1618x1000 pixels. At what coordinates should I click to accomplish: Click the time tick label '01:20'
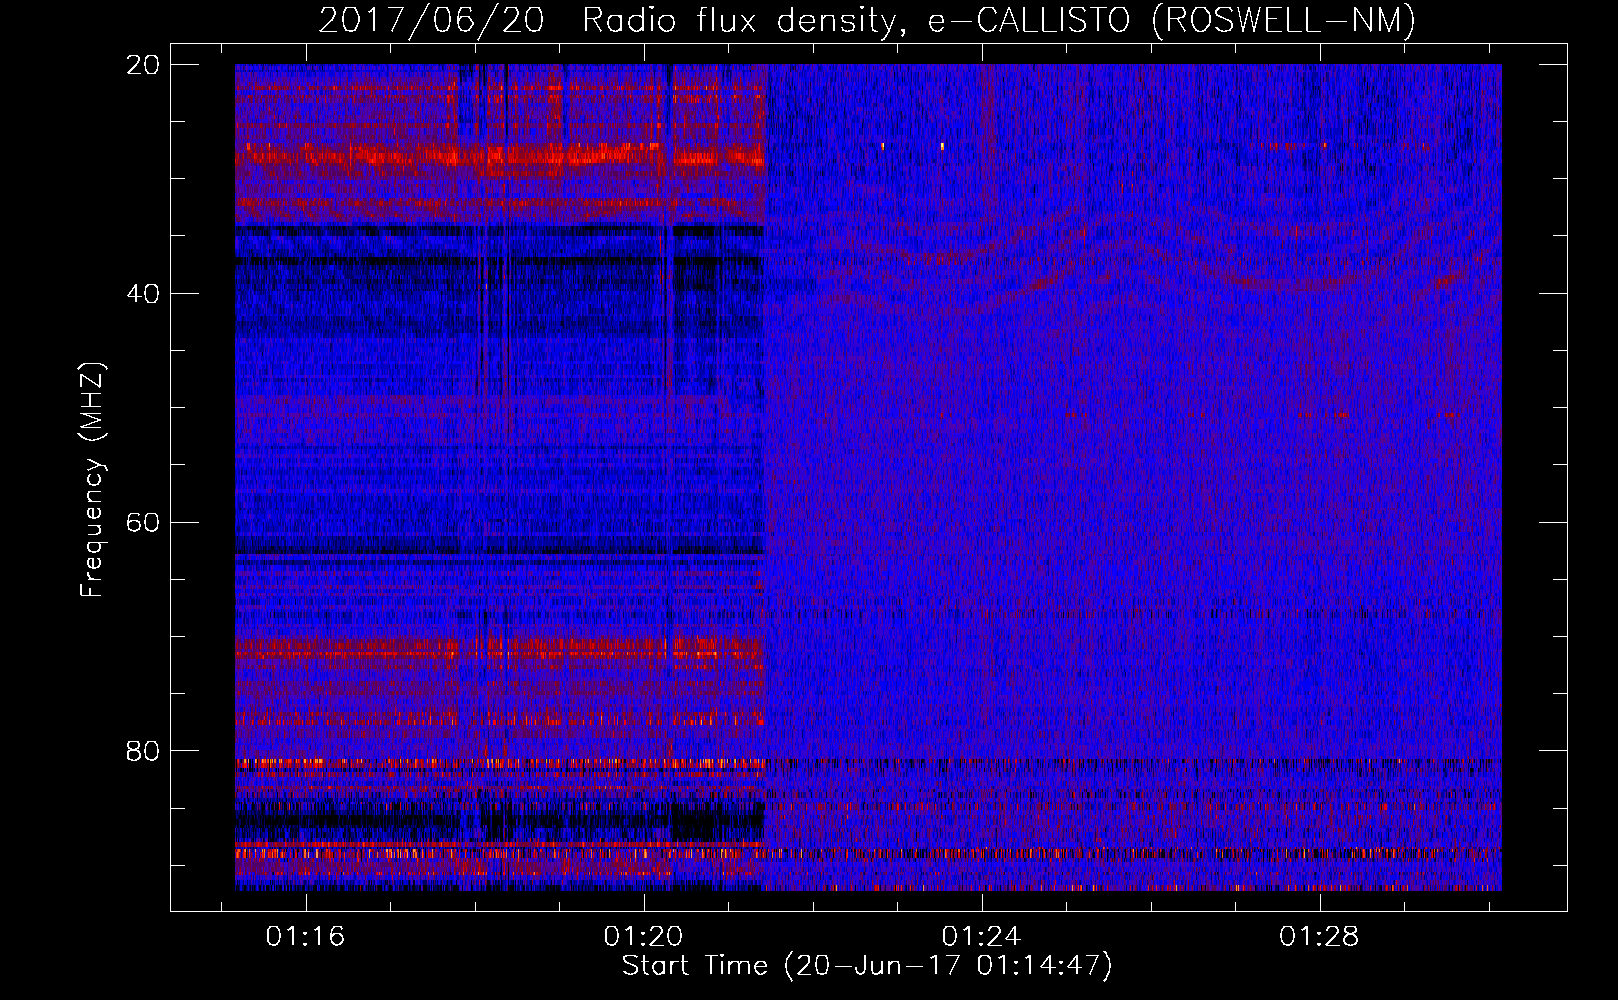(643, 936)
